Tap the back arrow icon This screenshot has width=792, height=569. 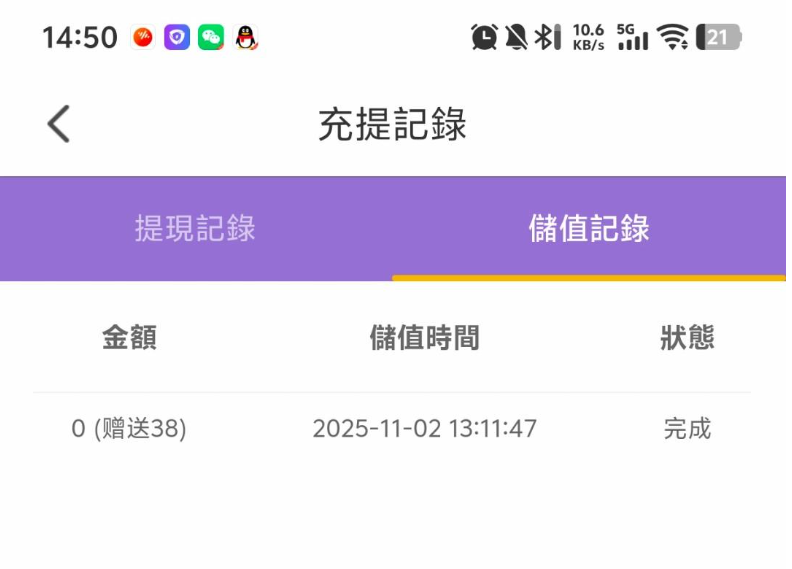pyautogui.click(x=59, y=125)
